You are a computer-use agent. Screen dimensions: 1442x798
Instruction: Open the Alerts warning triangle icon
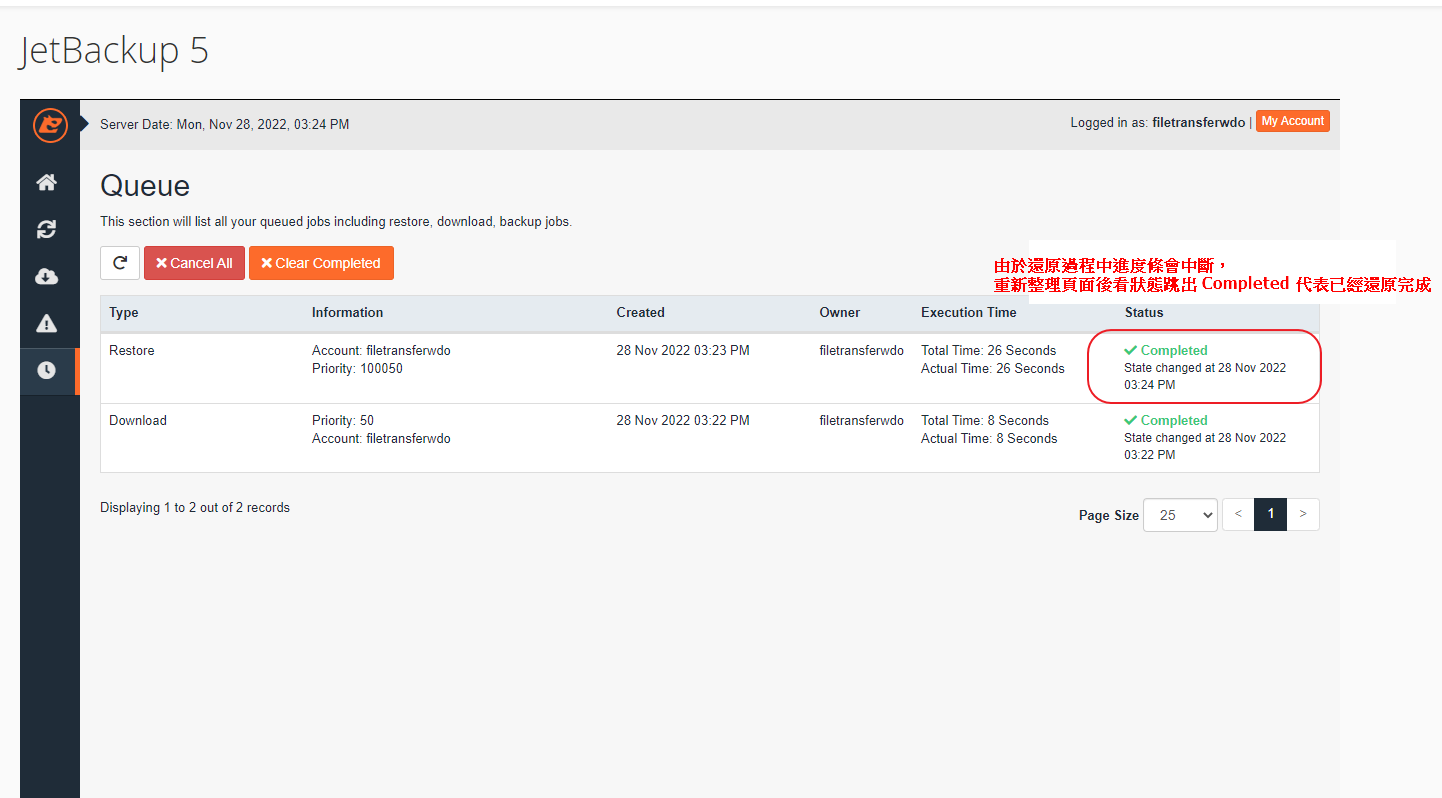[46, 323]
